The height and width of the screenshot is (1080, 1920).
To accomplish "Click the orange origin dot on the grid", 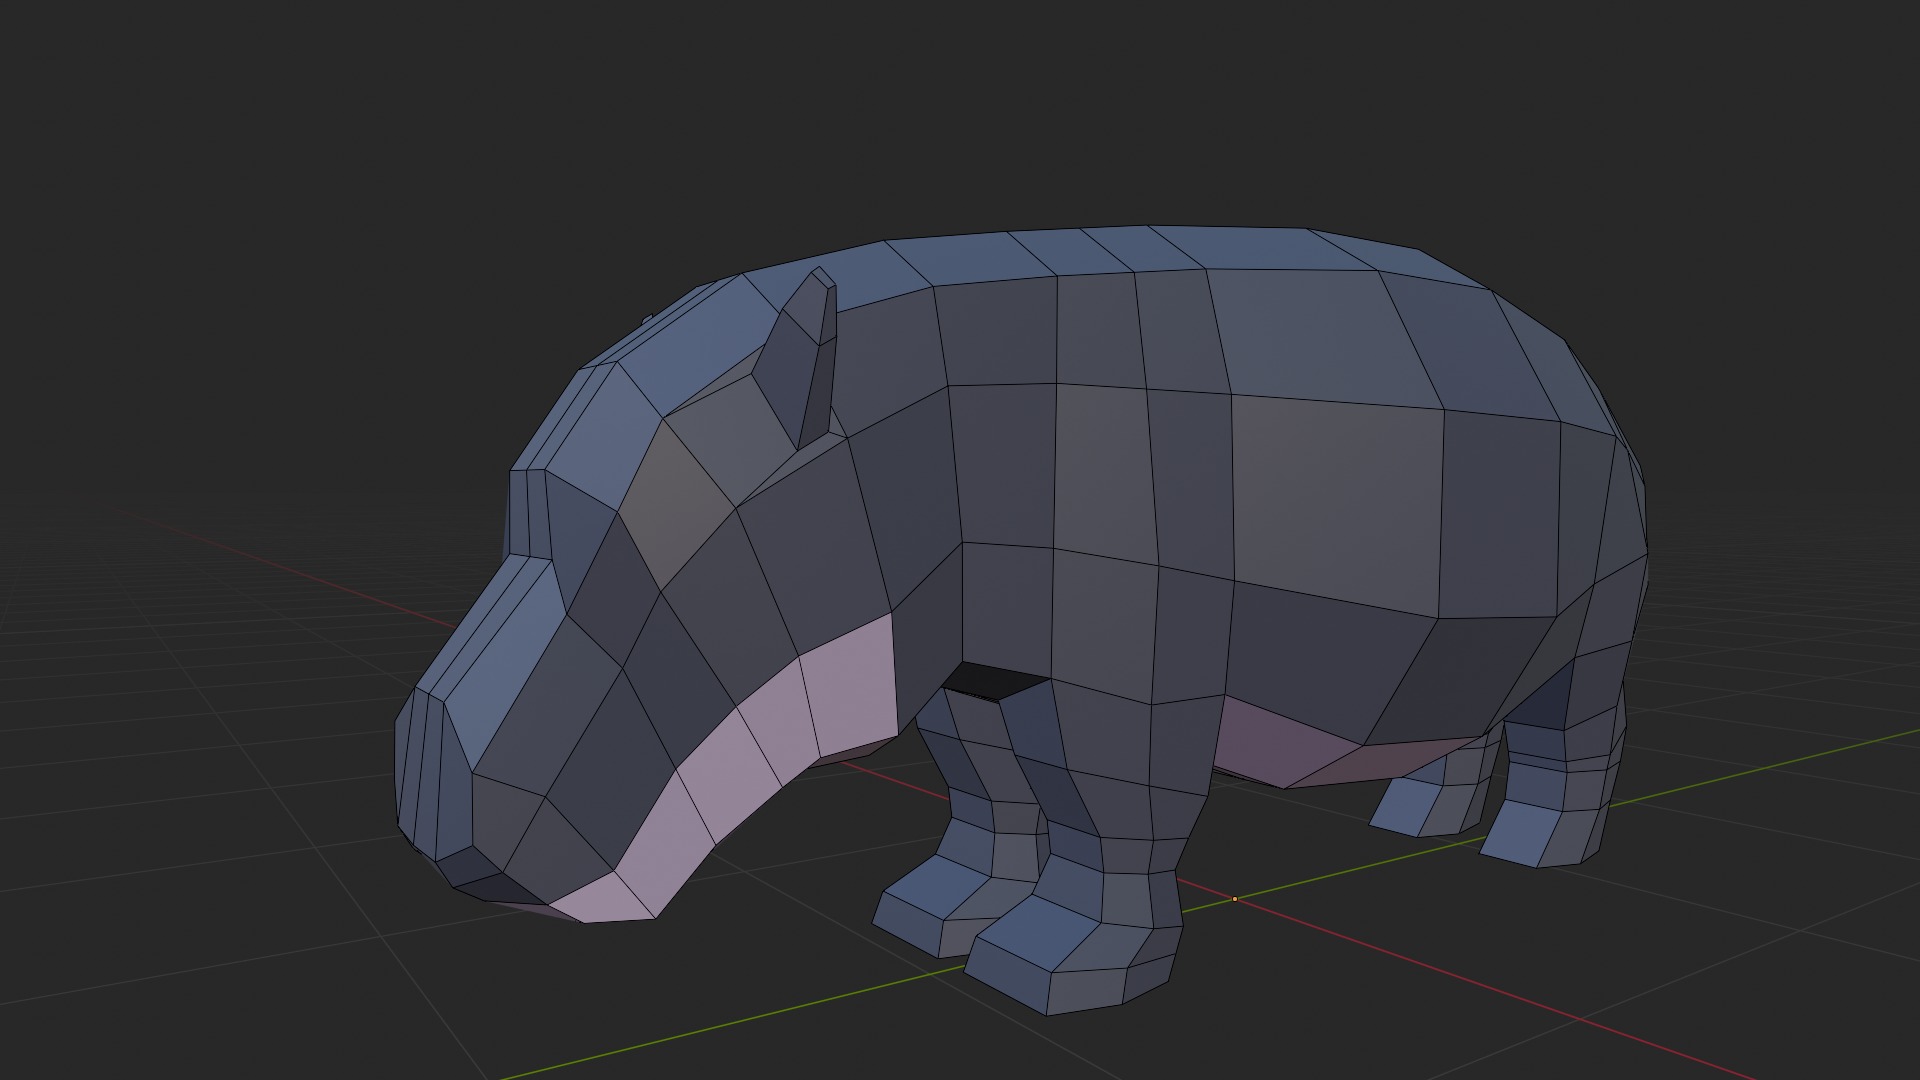I will click(1235, 899).
